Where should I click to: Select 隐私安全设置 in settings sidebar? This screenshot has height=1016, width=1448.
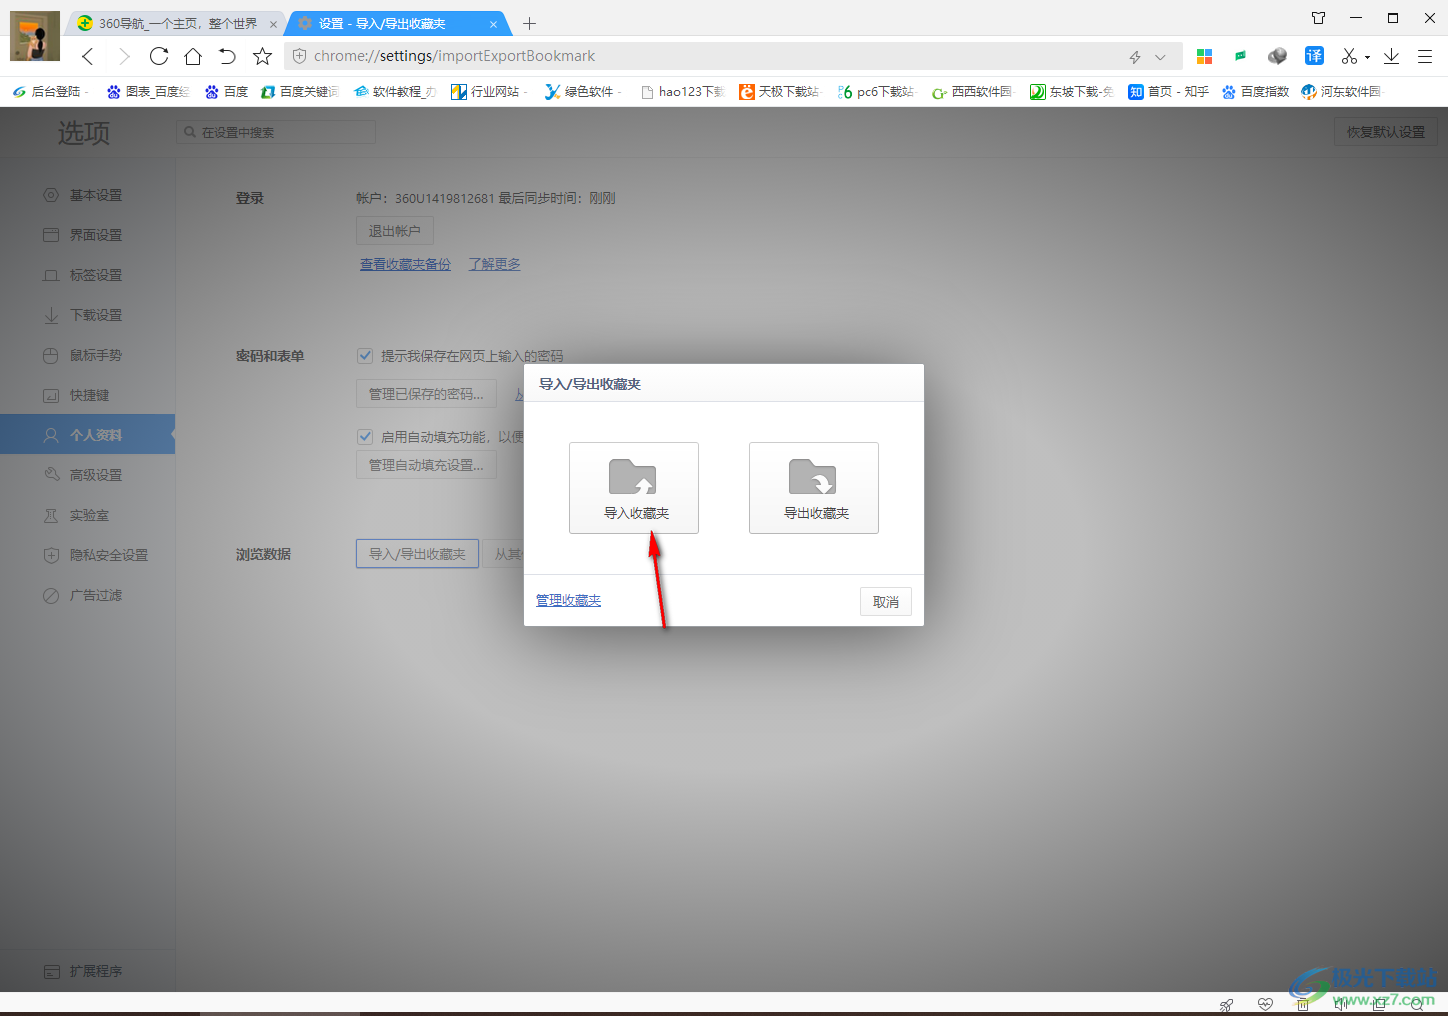[87, 555]
